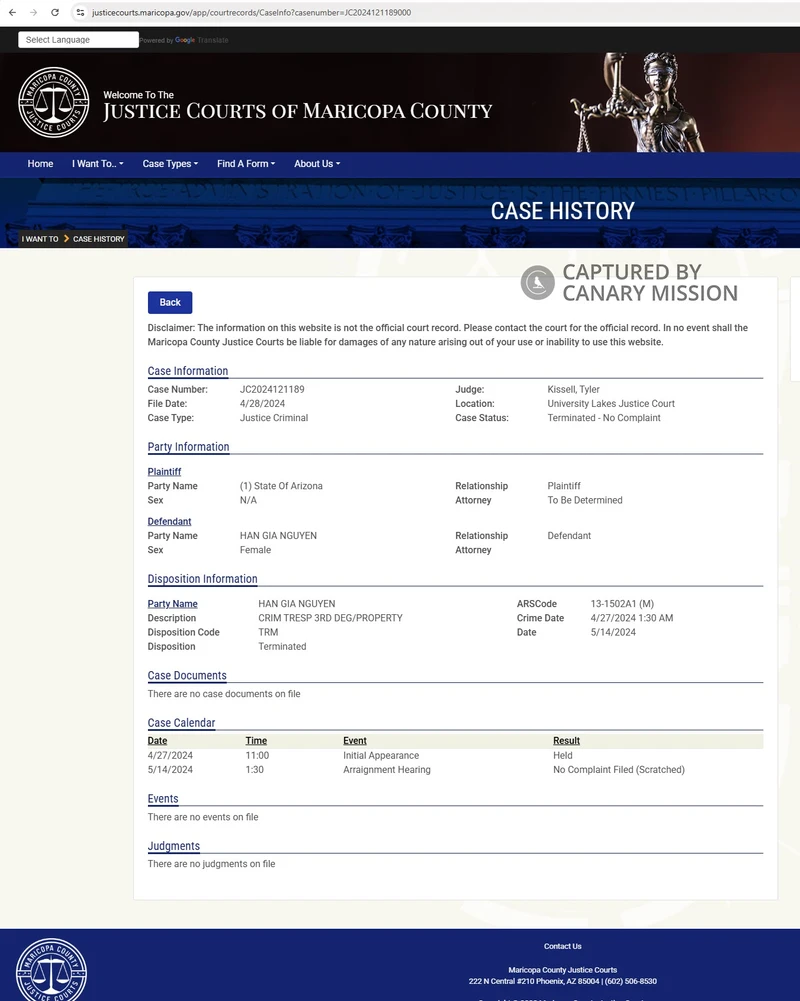Screen dimensions: 800x1001
Task: Click crime date 4/27/2024 1:30 AM
Action: 631,618
